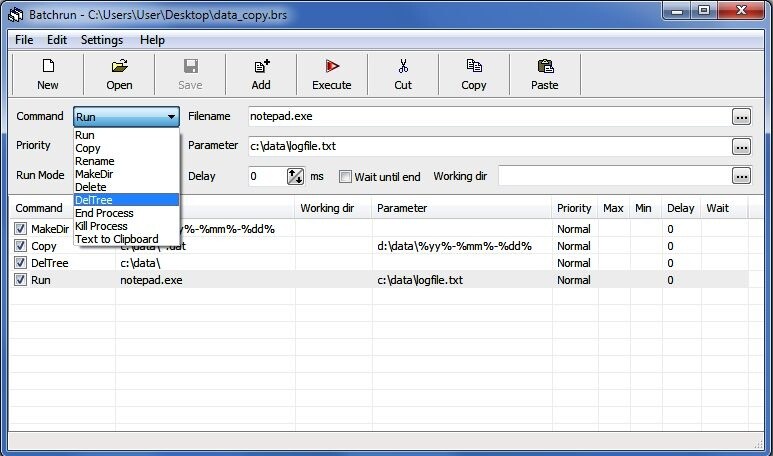Open the Edit menu
This screenshot has width=773, height=456.
click(57, 40)
